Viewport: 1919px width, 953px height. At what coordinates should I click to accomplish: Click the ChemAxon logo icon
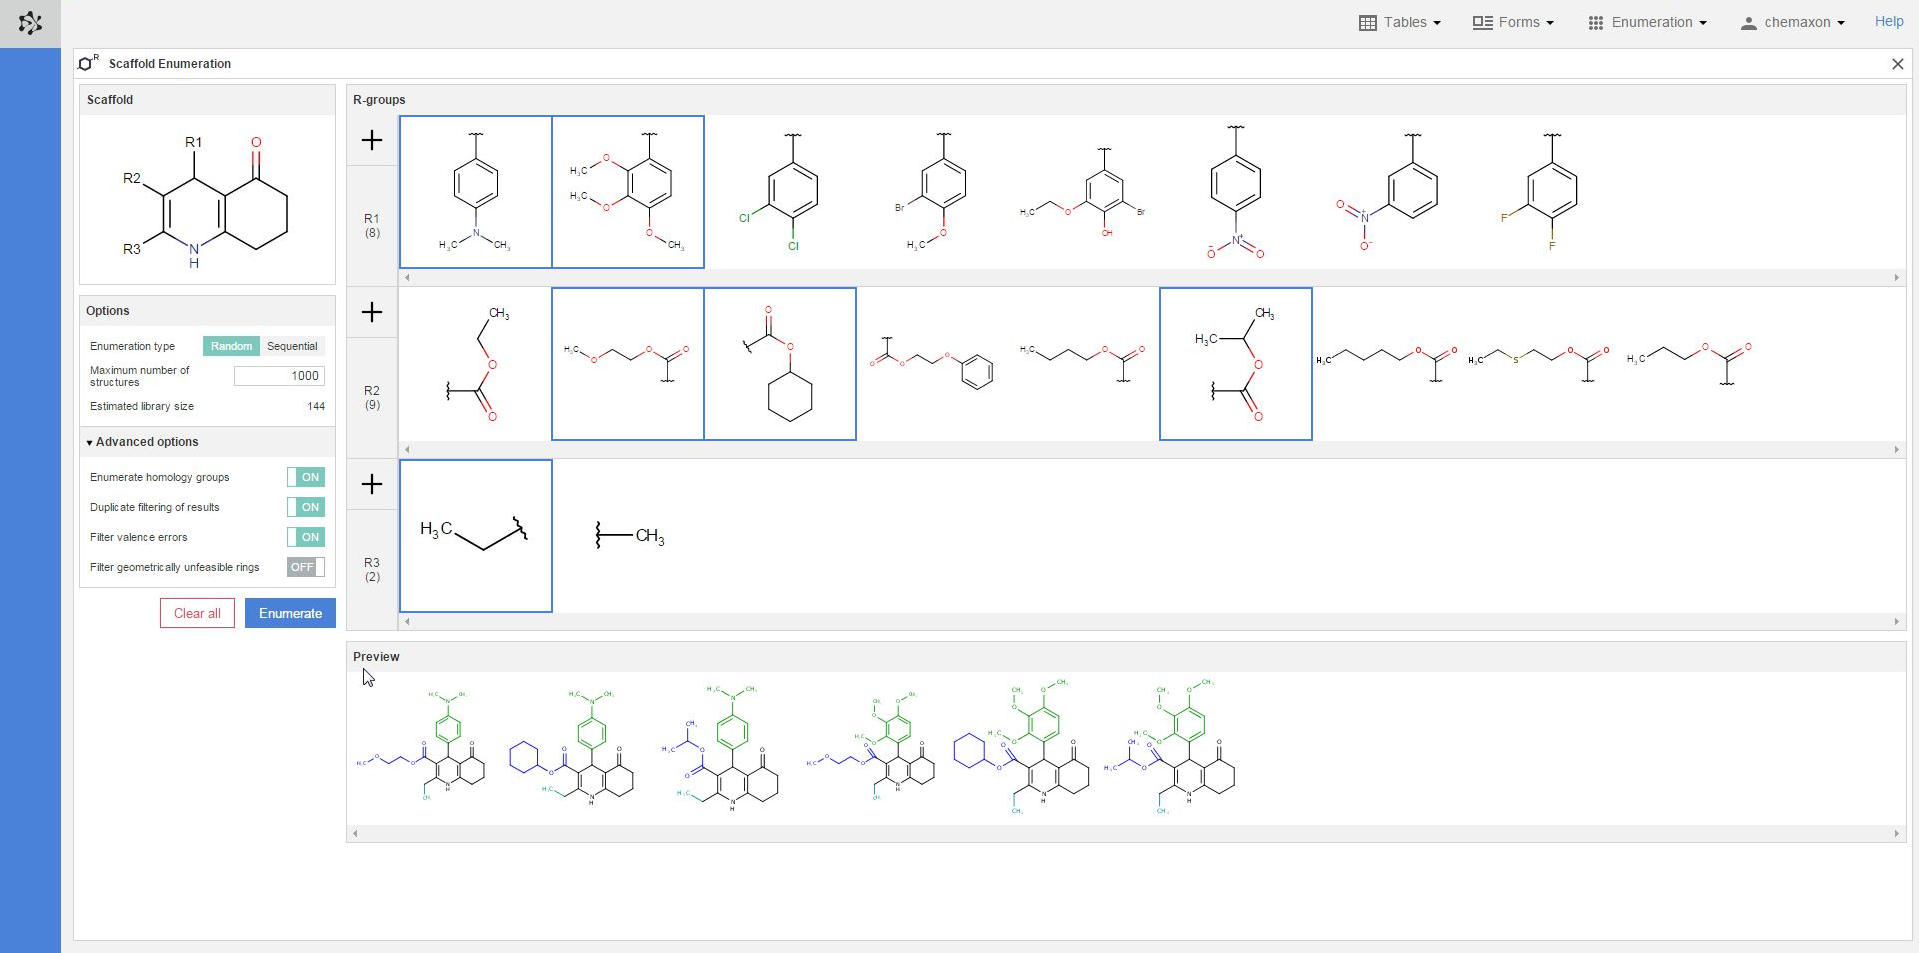(30, 23)
